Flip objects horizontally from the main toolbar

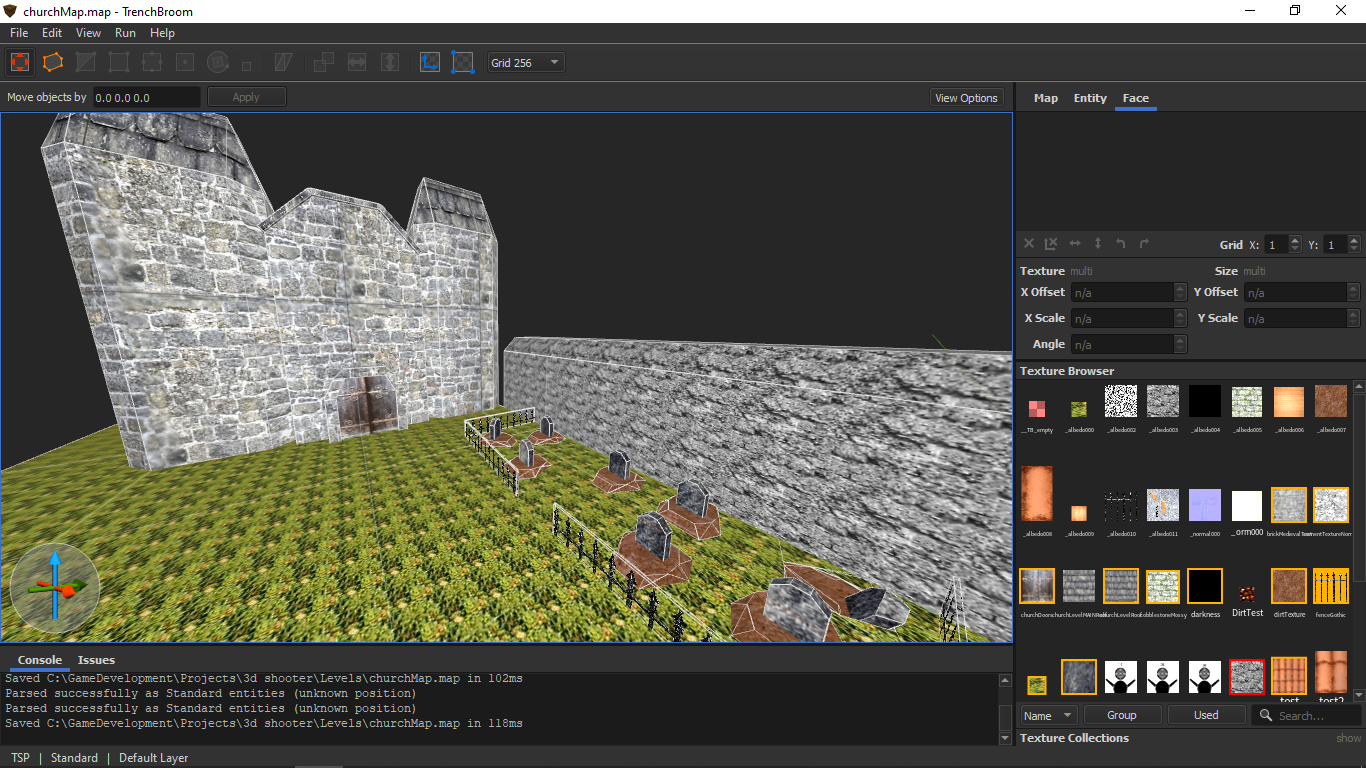tap(357, 62)
